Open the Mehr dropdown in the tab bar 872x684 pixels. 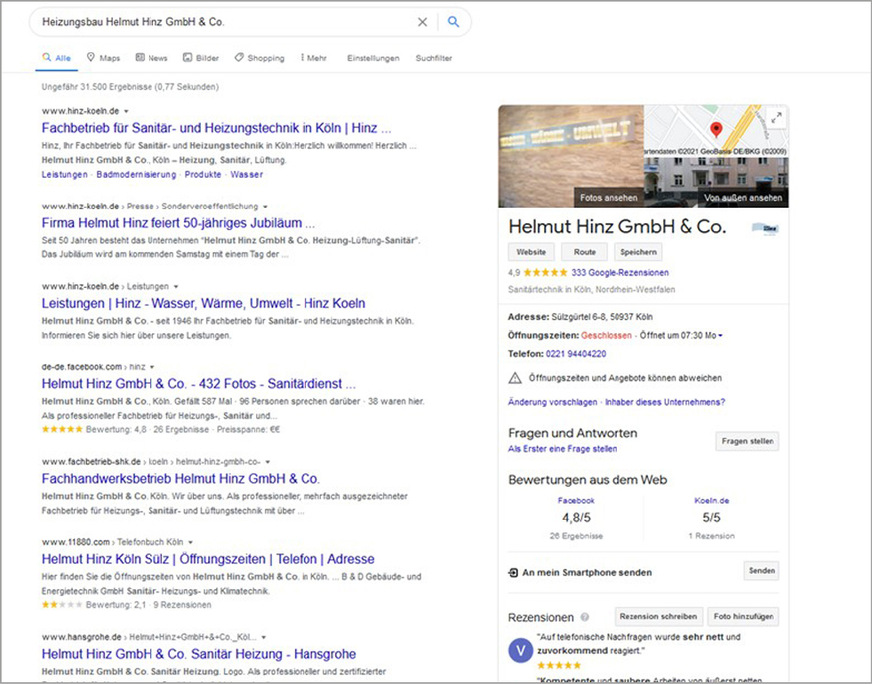(314, 58)
